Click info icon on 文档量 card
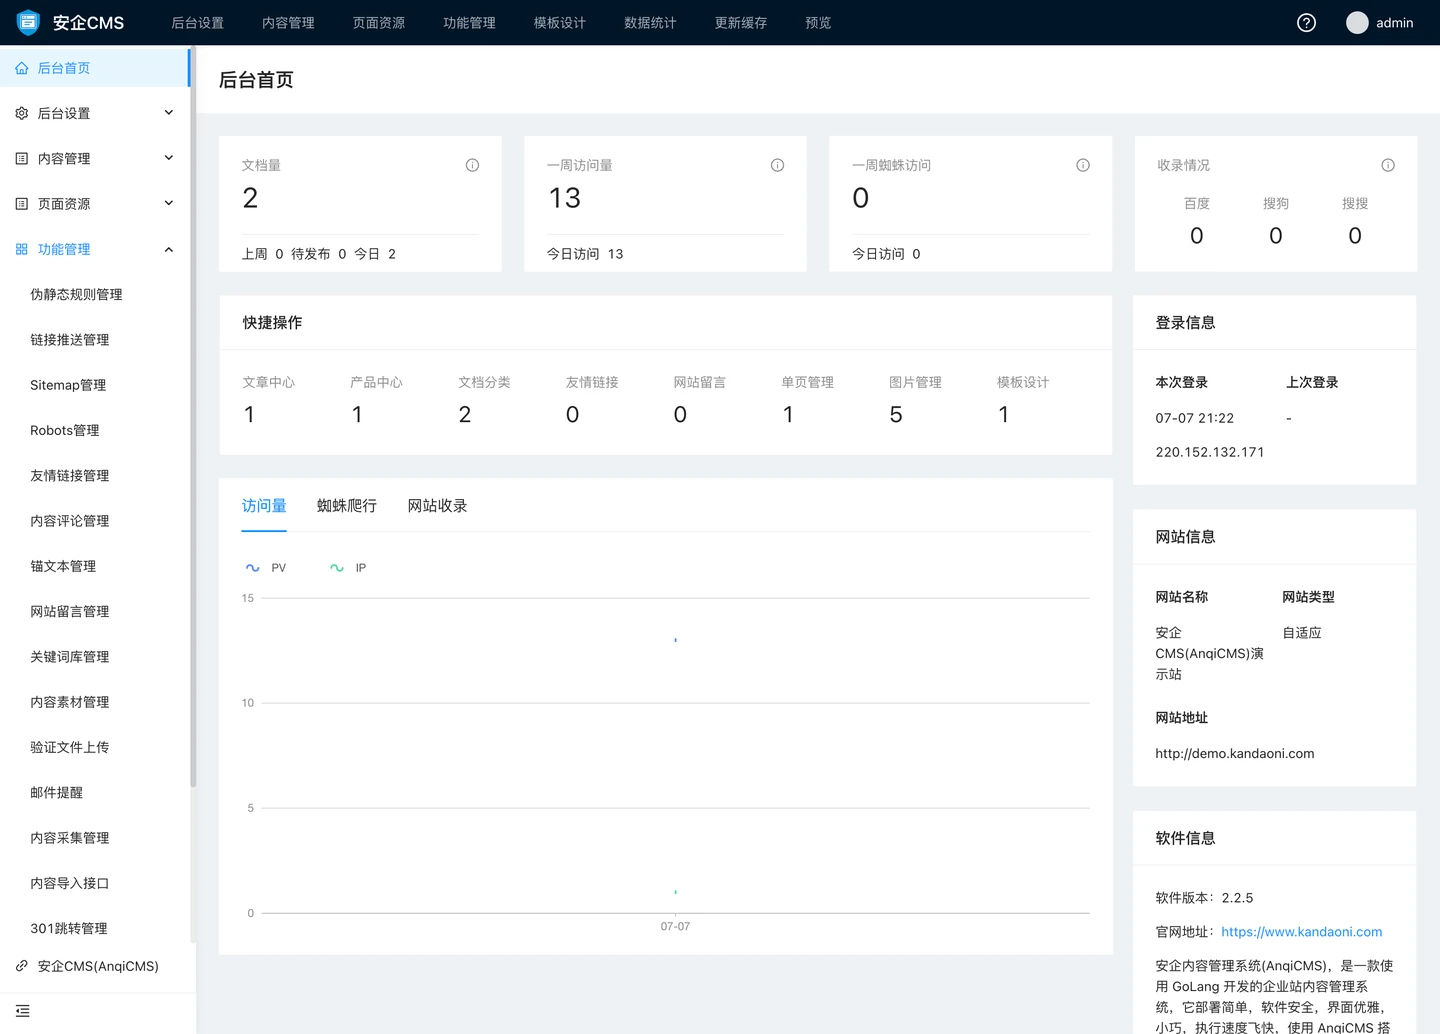This screenshot has height=1034, width=1440. point(472,165)
